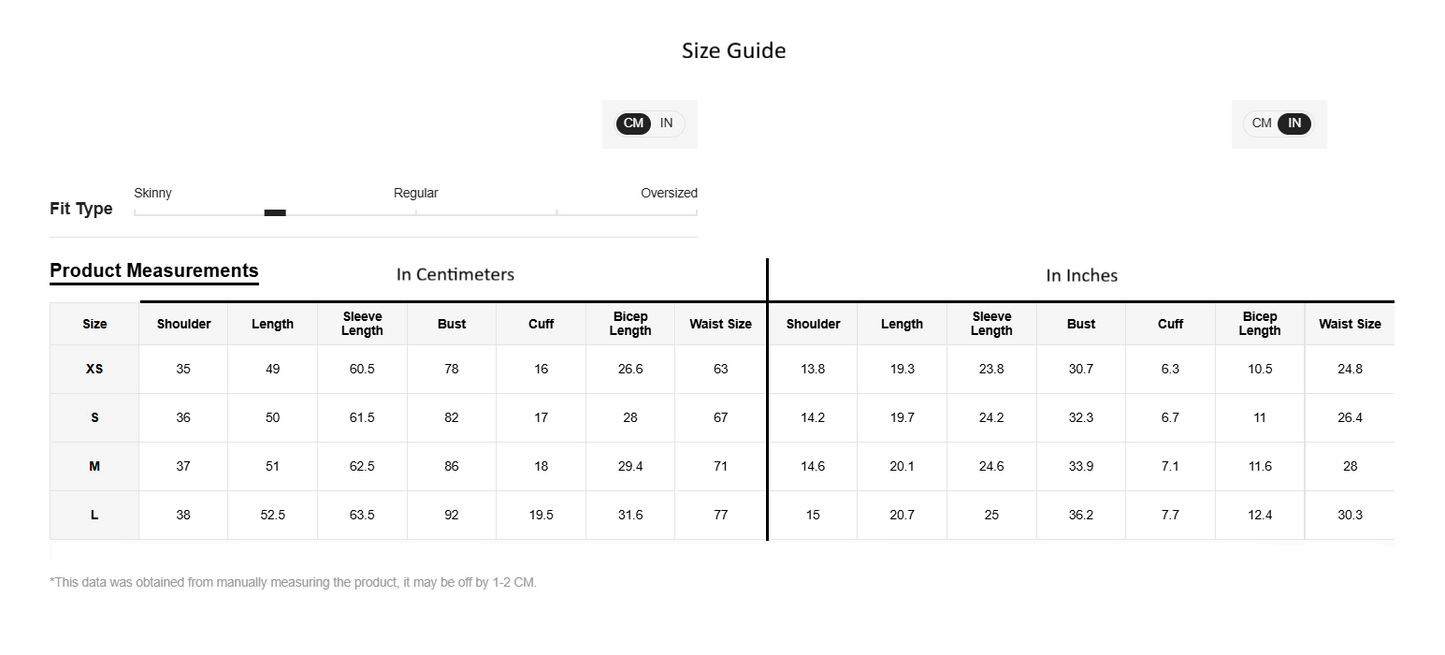Select the S size row label

pos(95,418)
